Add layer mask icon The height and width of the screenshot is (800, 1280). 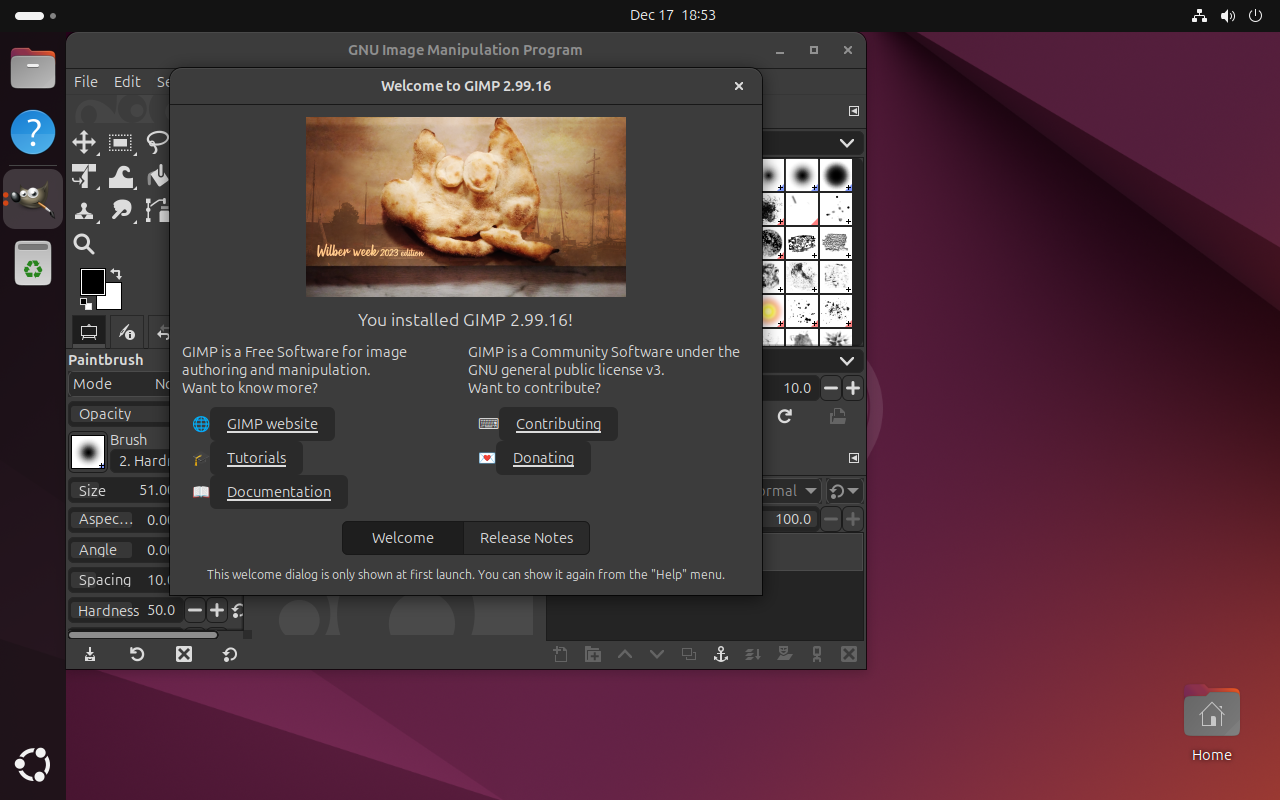[x=785, y=654]
